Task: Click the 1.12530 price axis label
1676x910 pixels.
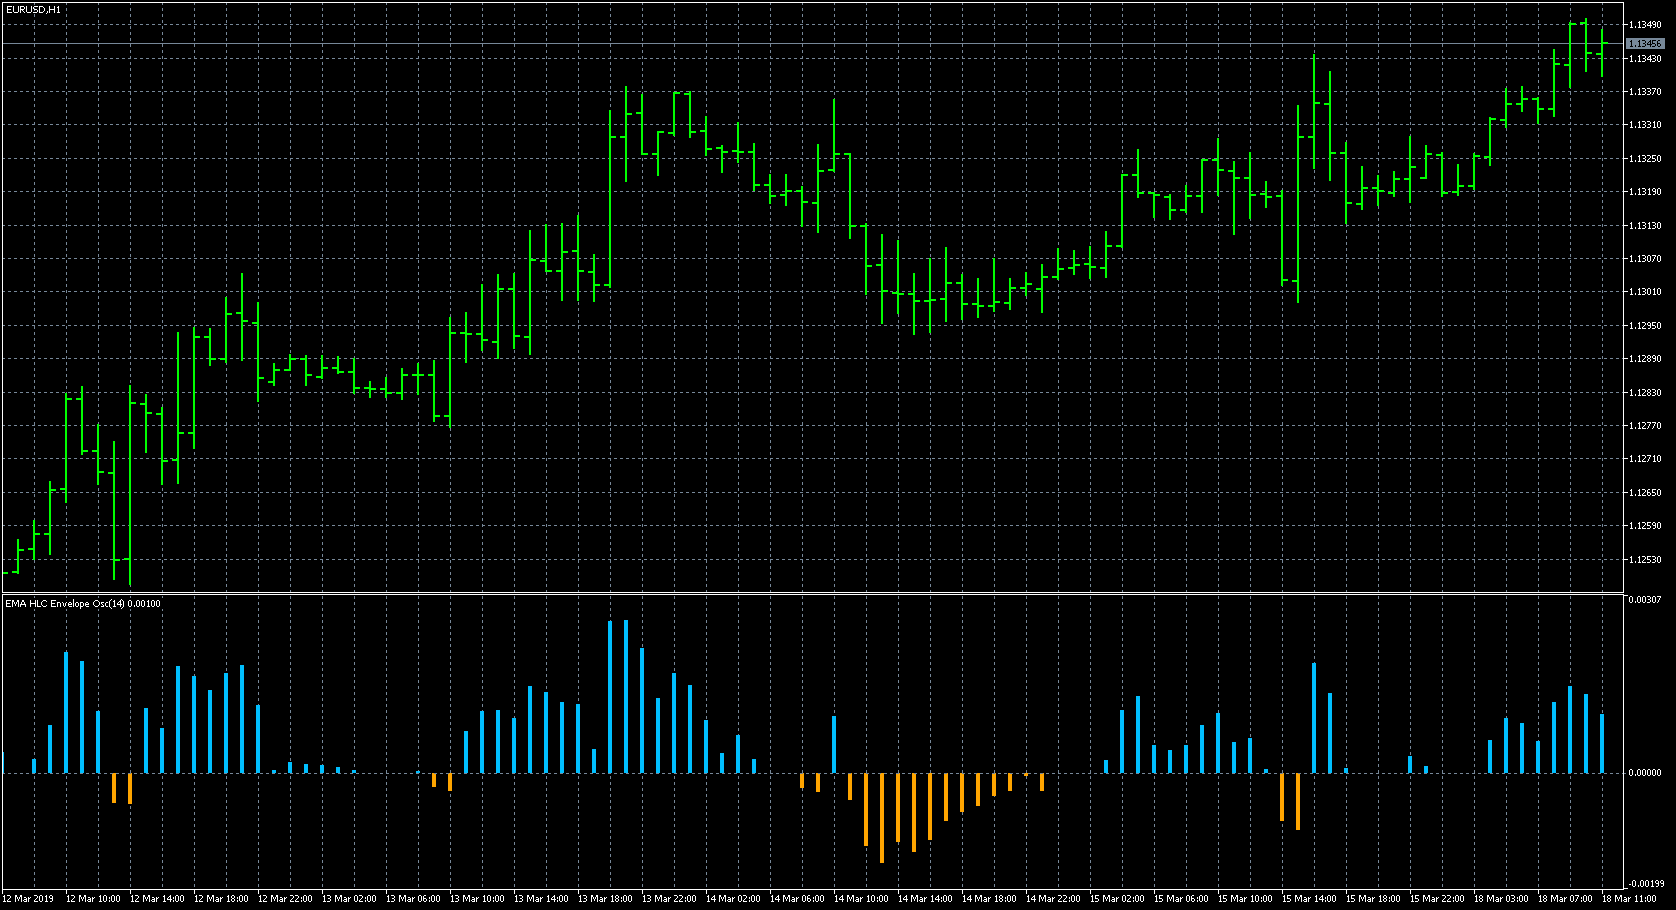Action: click(1644, 560)
